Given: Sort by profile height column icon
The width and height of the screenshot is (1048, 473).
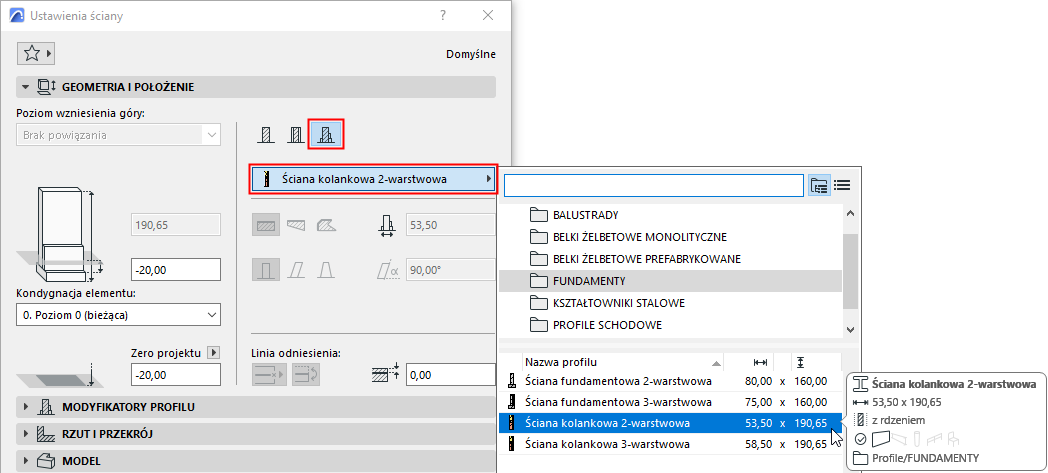Looking at the screenshot, I should point(800,362).
